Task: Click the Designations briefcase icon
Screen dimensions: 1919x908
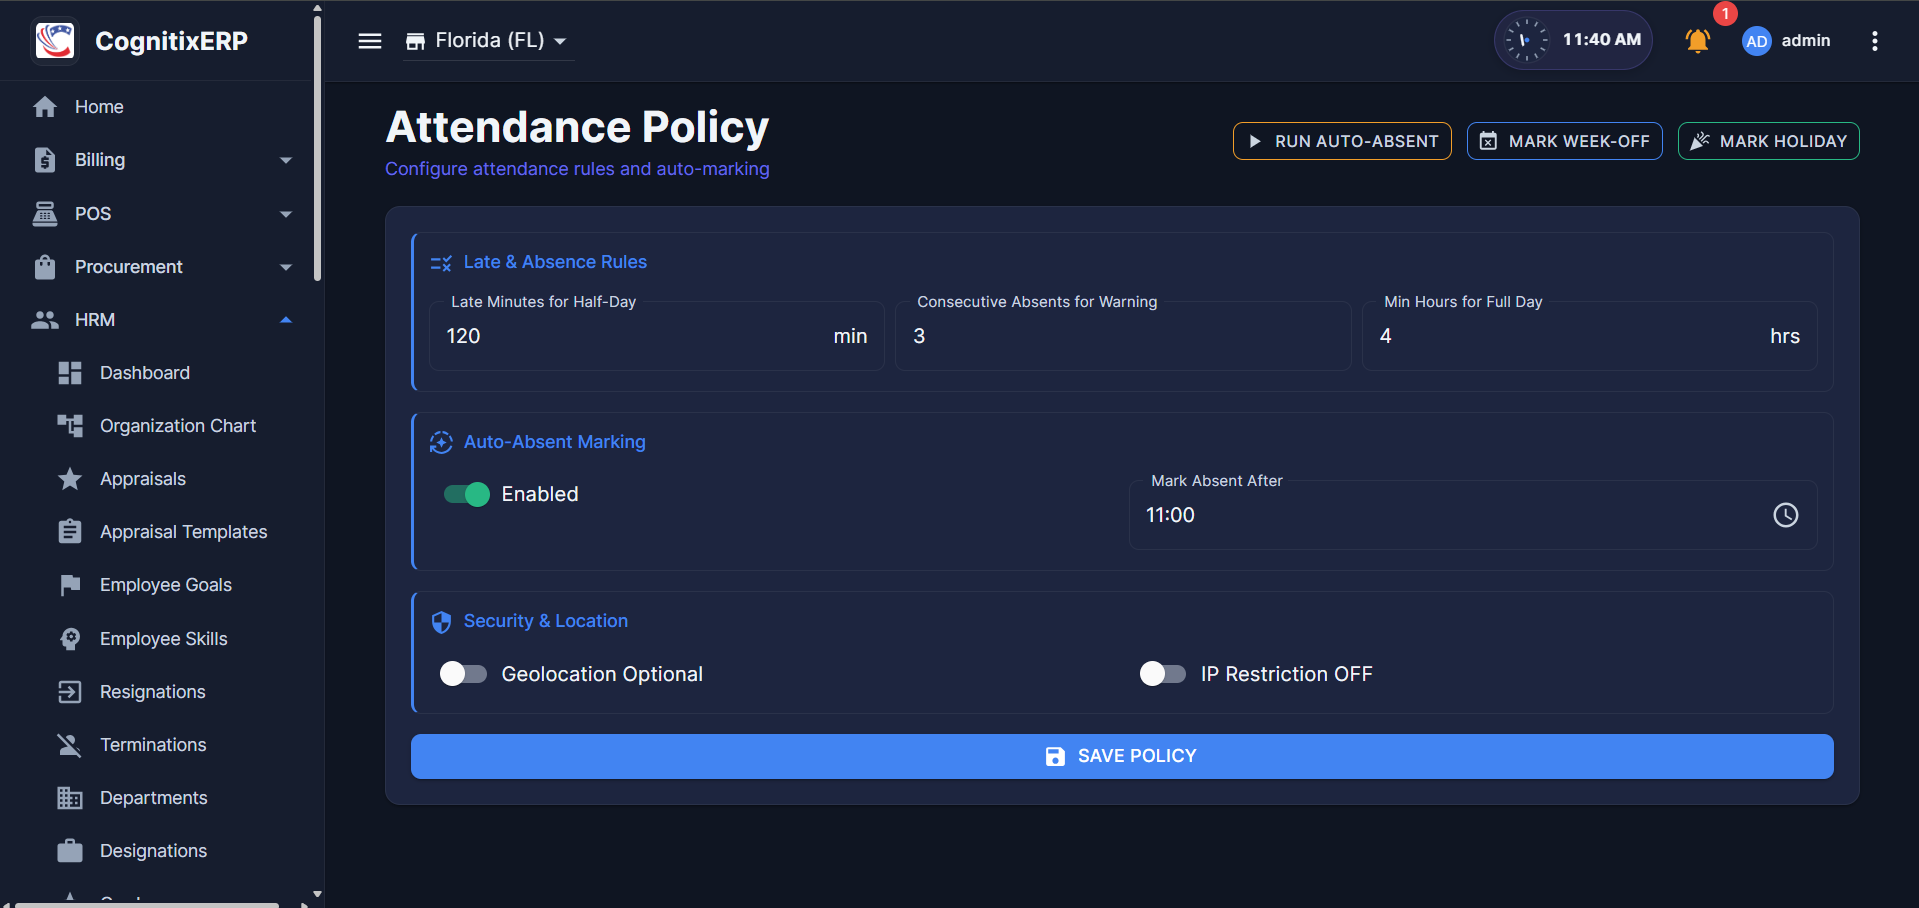Action: click(70, 851)
